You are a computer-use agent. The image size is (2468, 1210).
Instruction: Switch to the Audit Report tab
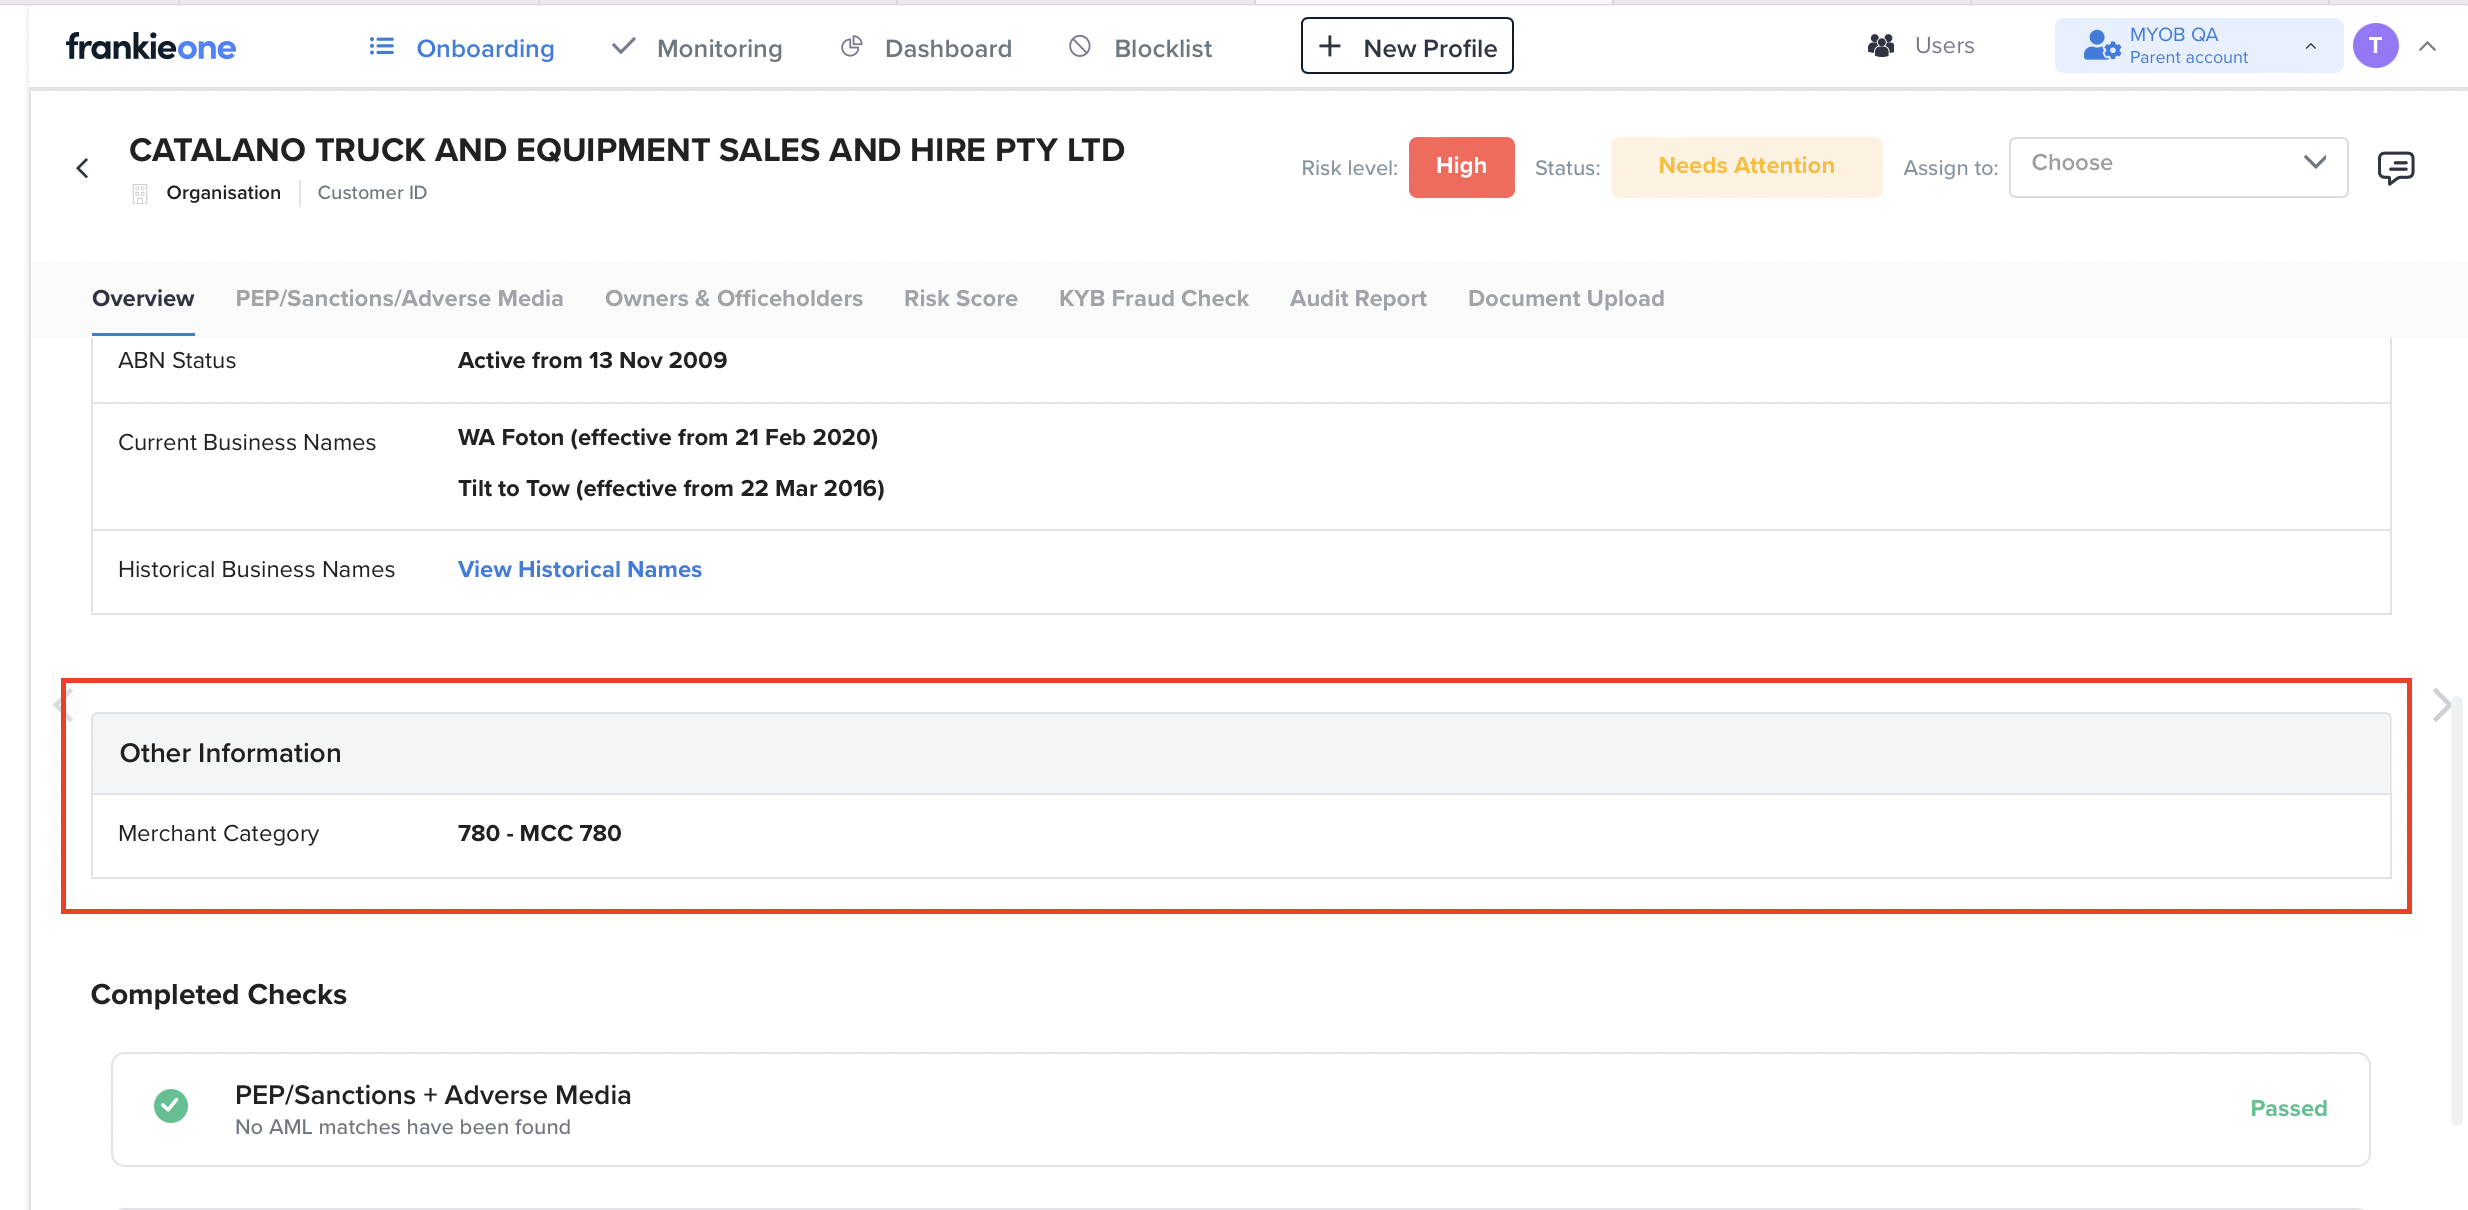point(1358,298)
